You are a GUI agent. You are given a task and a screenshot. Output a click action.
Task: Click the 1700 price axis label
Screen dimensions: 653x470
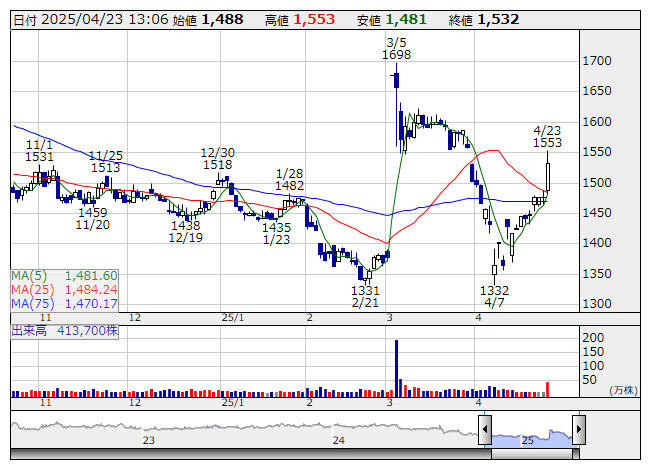597,61
